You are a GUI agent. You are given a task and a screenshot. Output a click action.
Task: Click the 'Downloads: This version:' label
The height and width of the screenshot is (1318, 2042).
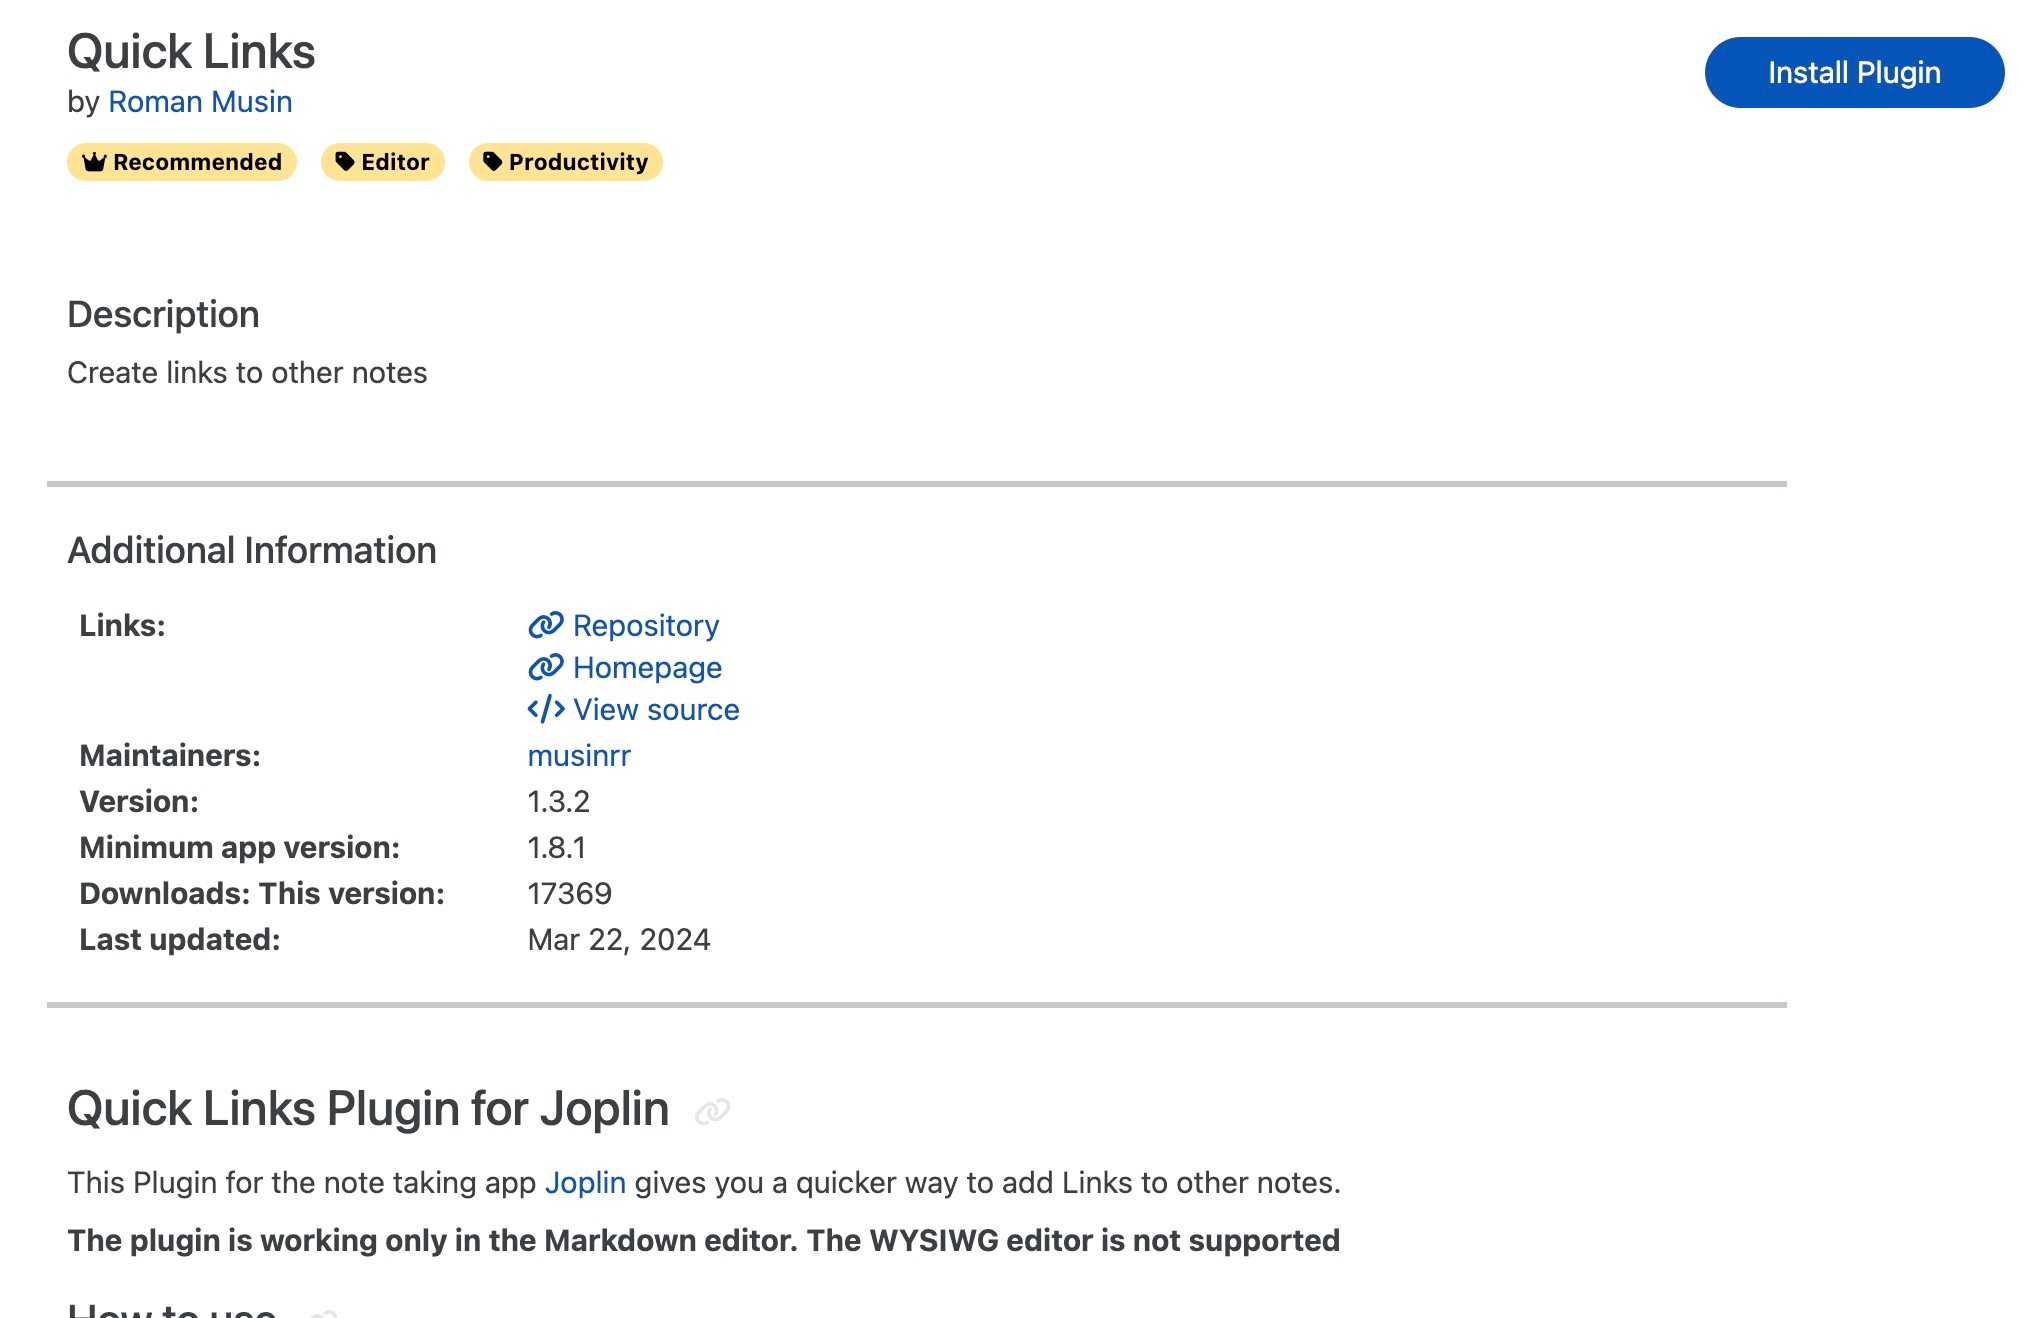[262, 893]
